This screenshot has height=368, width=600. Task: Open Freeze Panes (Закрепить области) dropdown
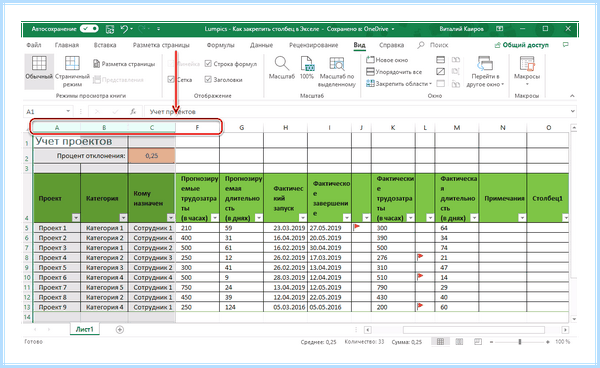pyautogui.click(x=399, y=83)
